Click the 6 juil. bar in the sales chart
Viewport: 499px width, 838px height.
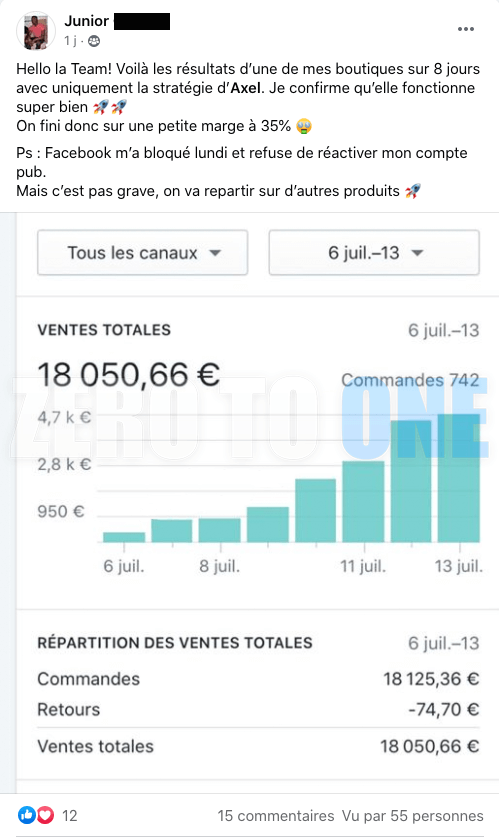click(x=124, y=537)
